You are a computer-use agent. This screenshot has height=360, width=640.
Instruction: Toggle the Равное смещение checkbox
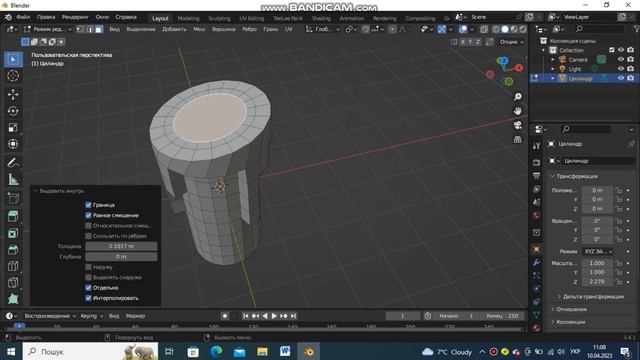[x=88, y=215]
